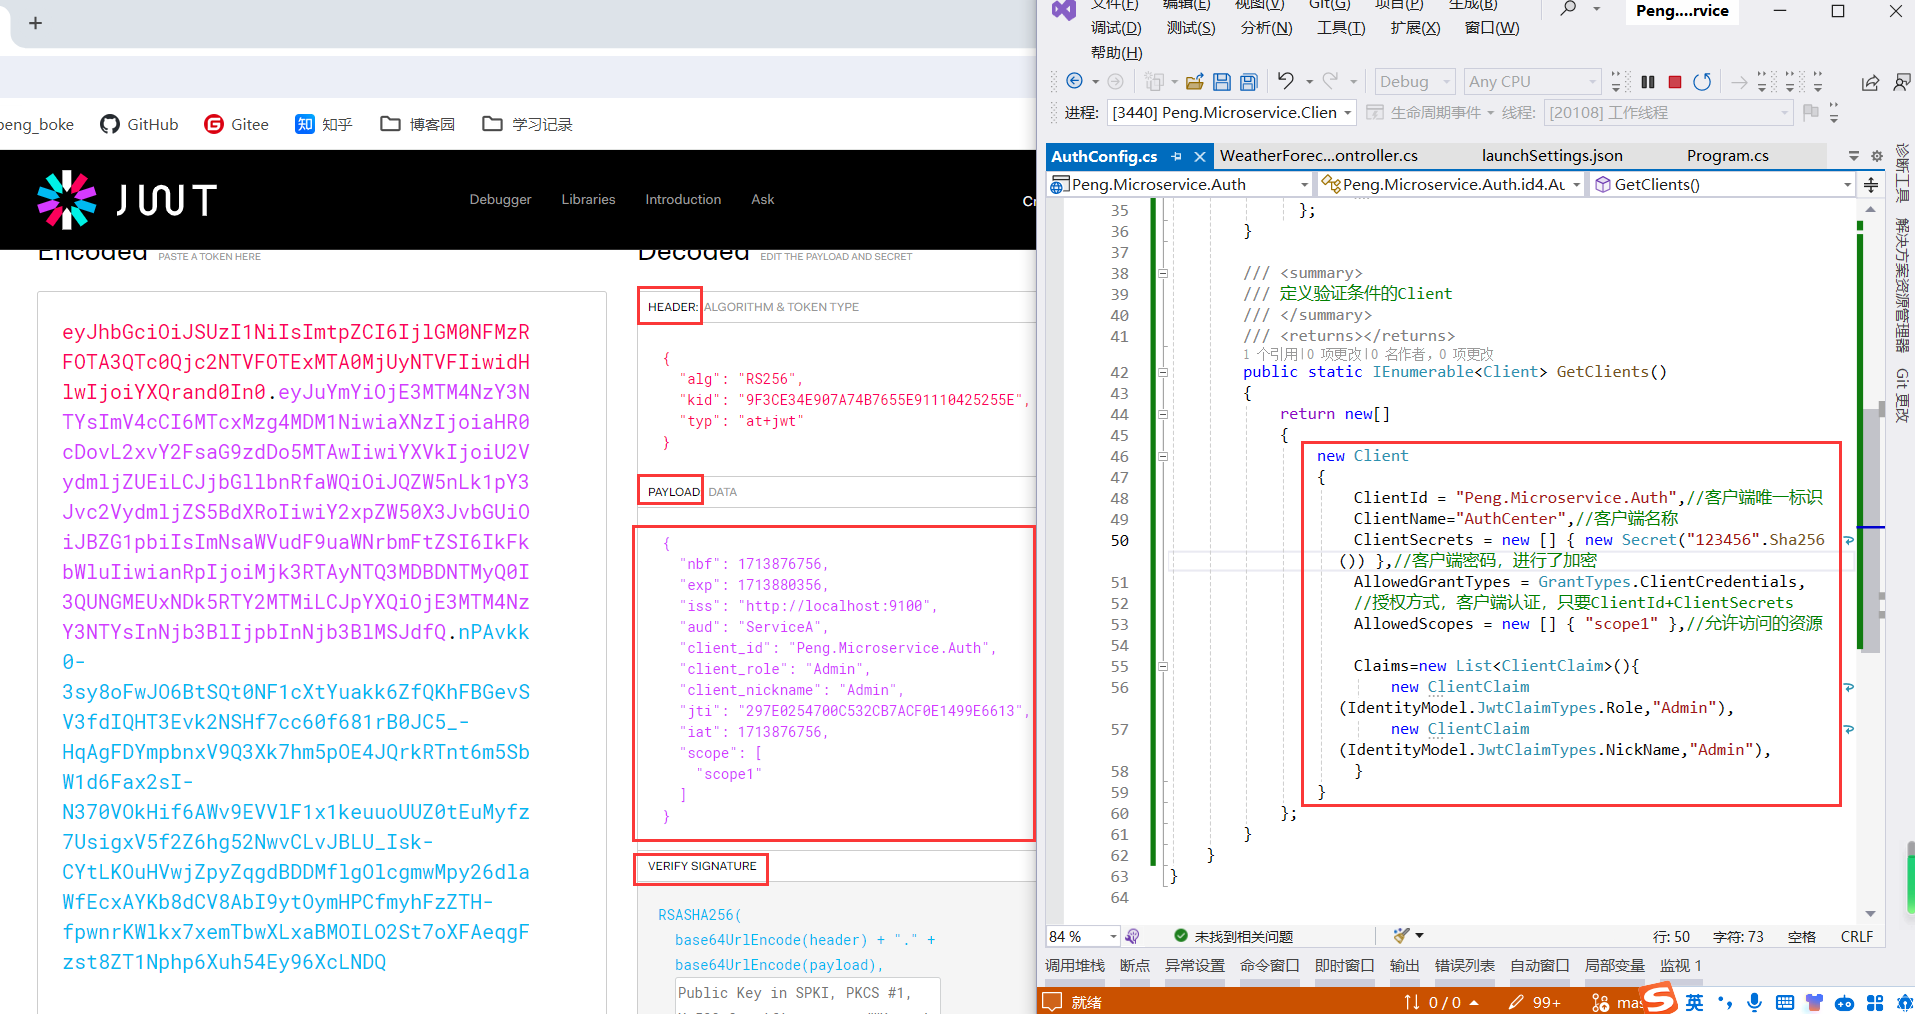The image size is (1915, 1014).
Task: Open the 帮助(H) menu
Action: pos(1116,53)
